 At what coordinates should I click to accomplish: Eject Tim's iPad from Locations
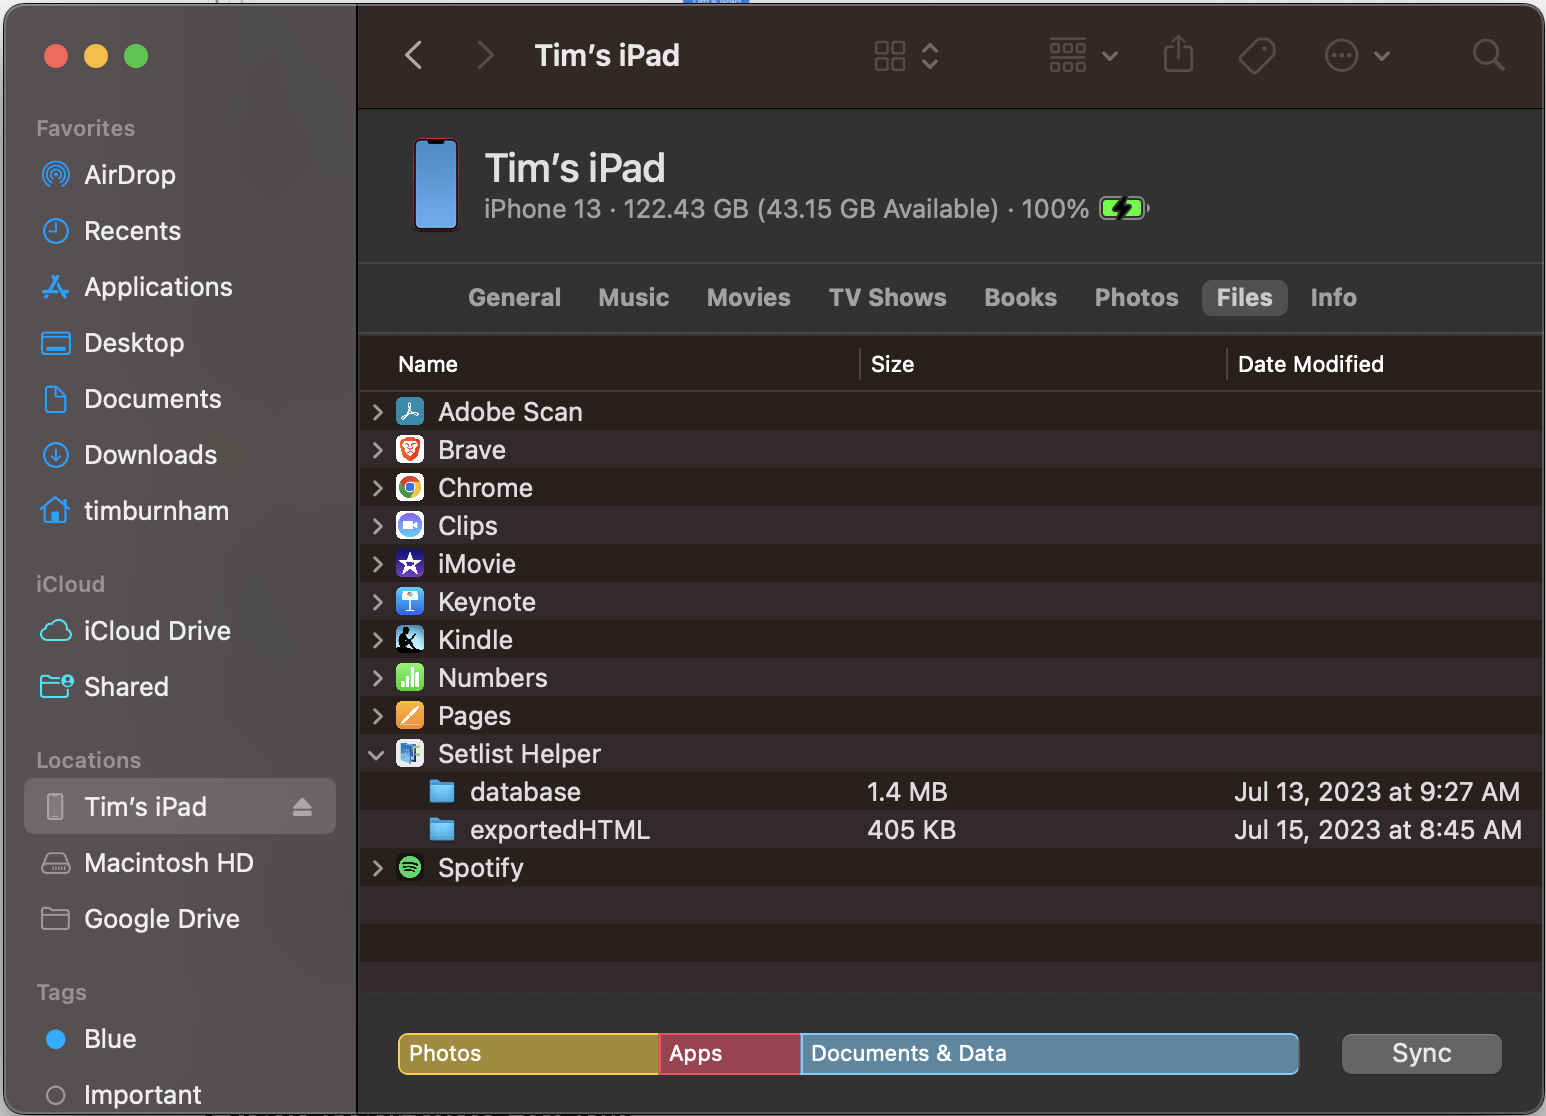(302, 806)
